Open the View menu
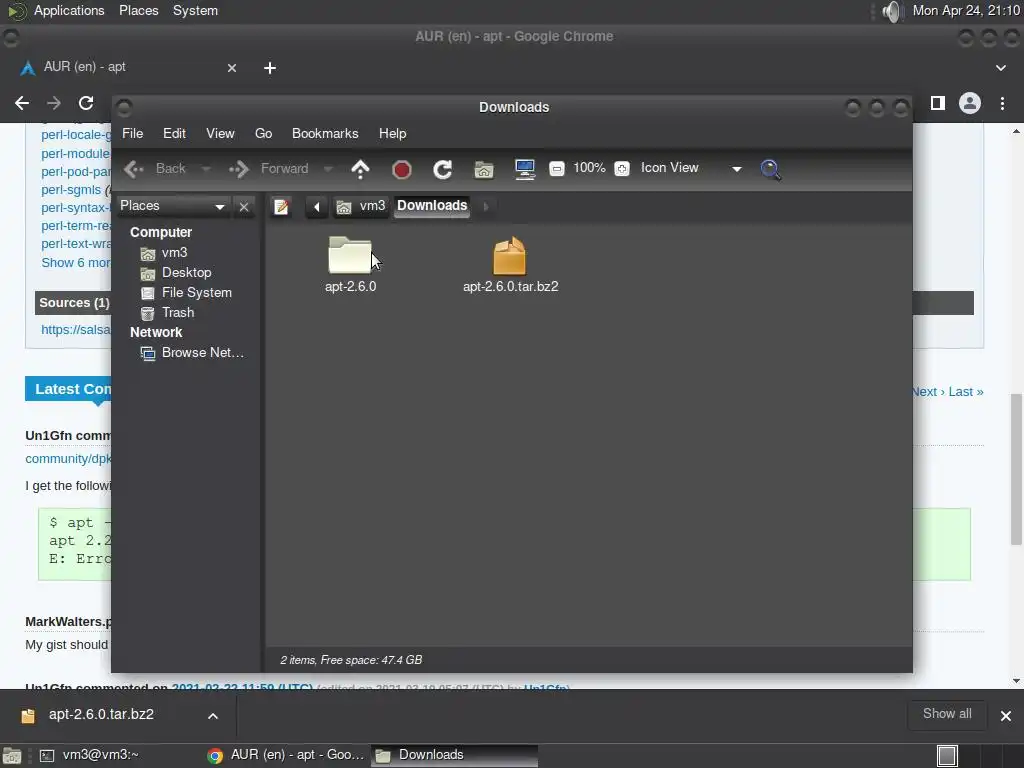This screenshot has width=1024, height=768. pyautogui.click(x=220, y=133)
